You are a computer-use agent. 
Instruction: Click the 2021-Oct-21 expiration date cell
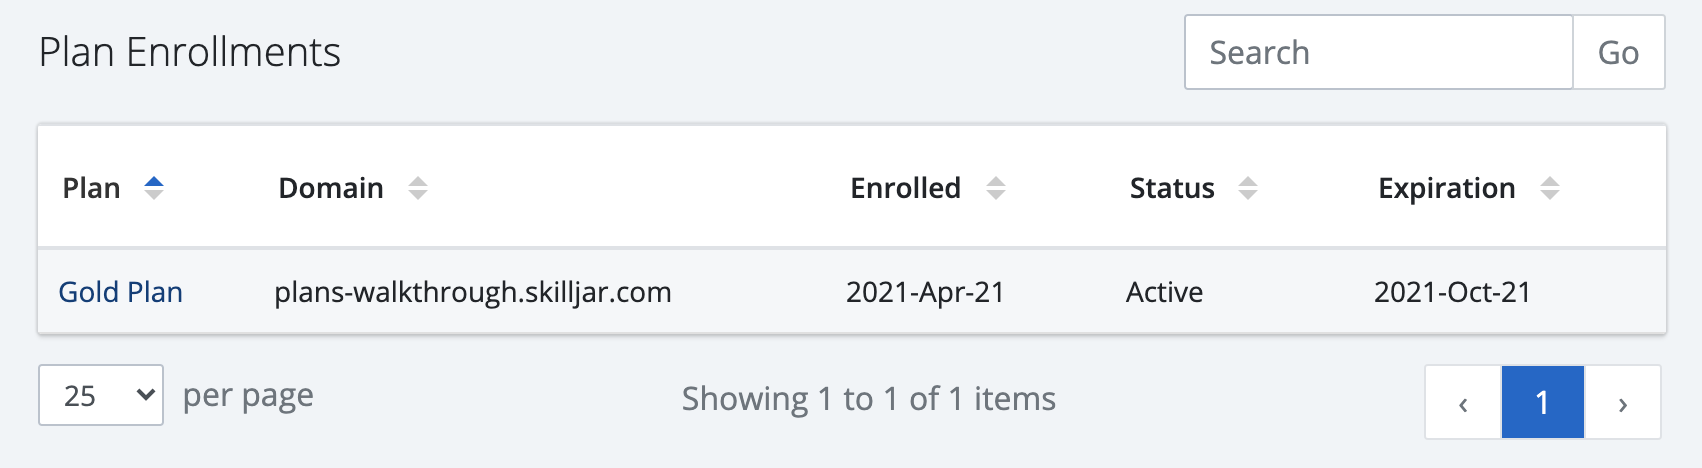pos(1452,292)
